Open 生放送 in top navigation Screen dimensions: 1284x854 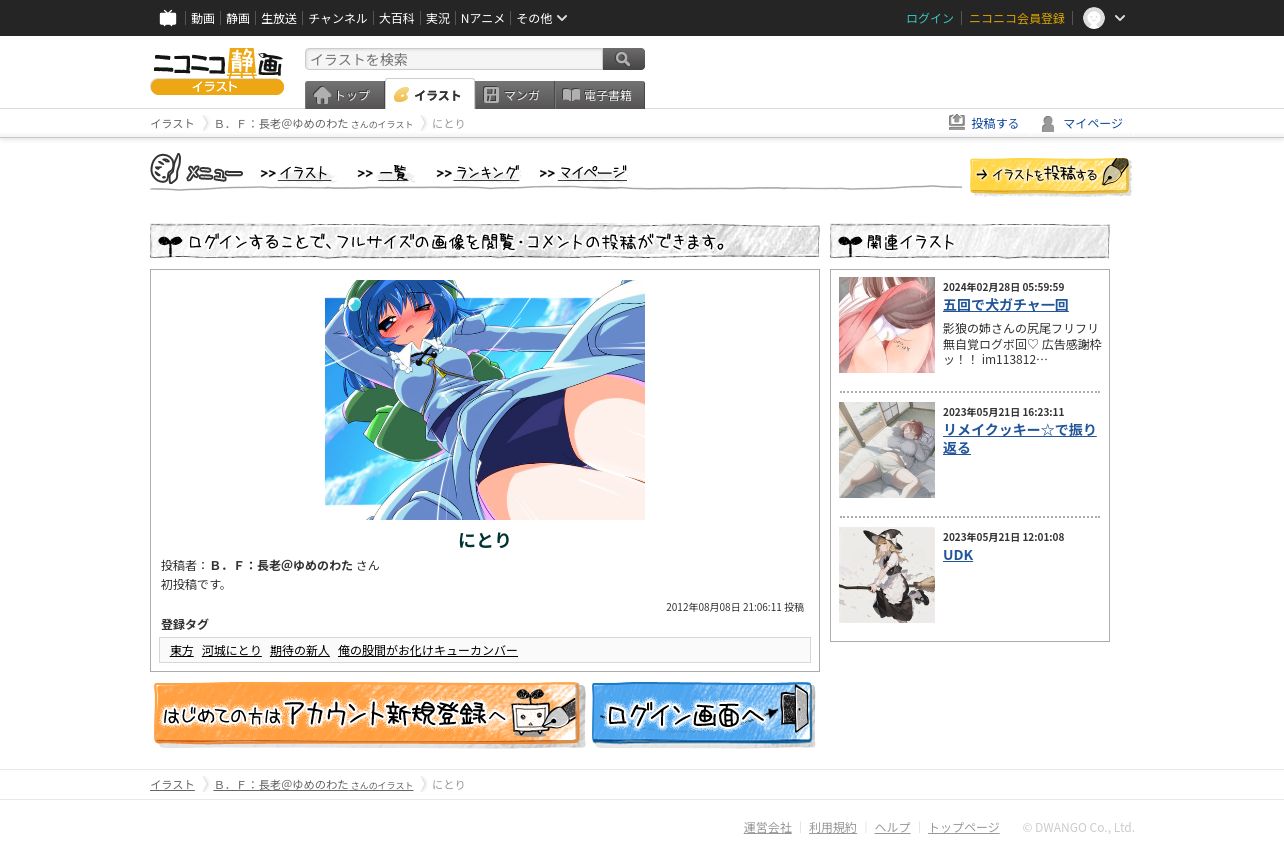click(x=279, y=18)
